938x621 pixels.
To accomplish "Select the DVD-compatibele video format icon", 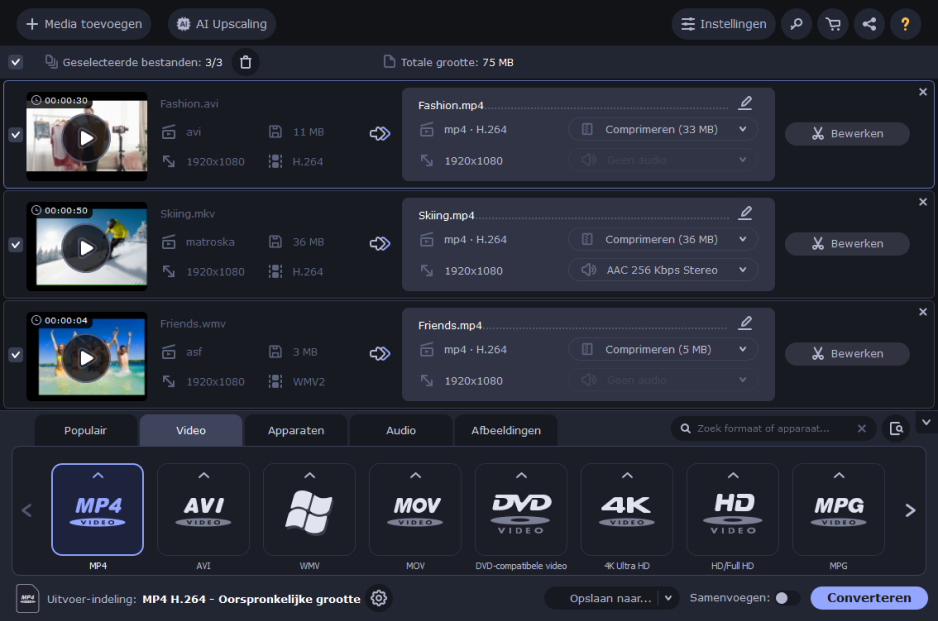I will (520, 510).
